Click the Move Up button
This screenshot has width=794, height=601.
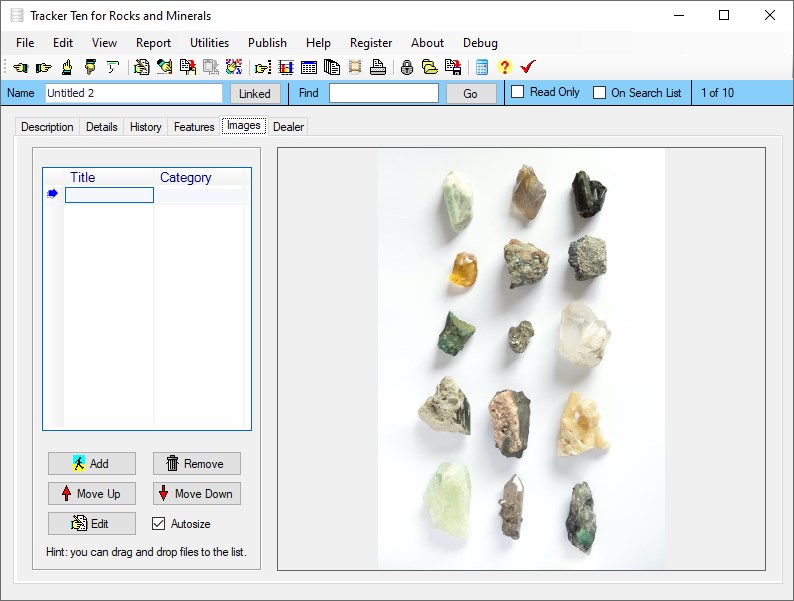point(92,494)
